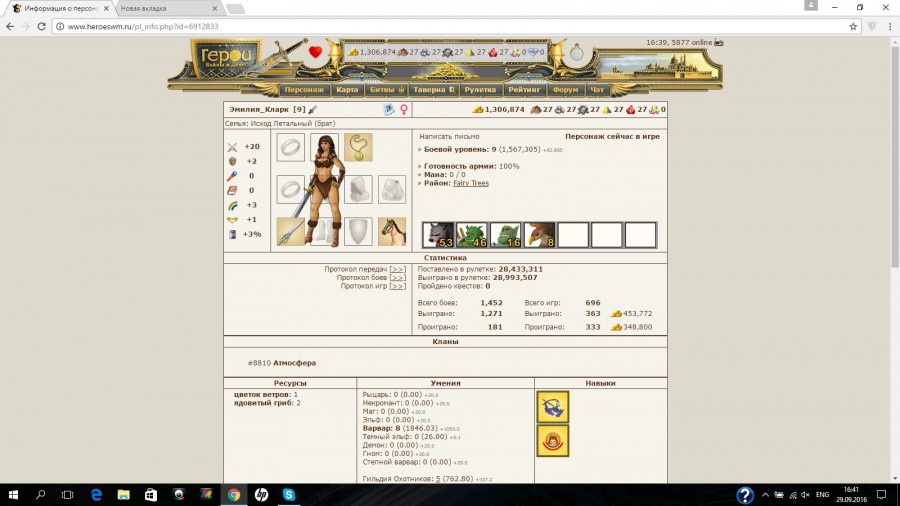Click the goblin unit with 46 count
The width and height of the screenshot is (900, 506).
(472, 235)
